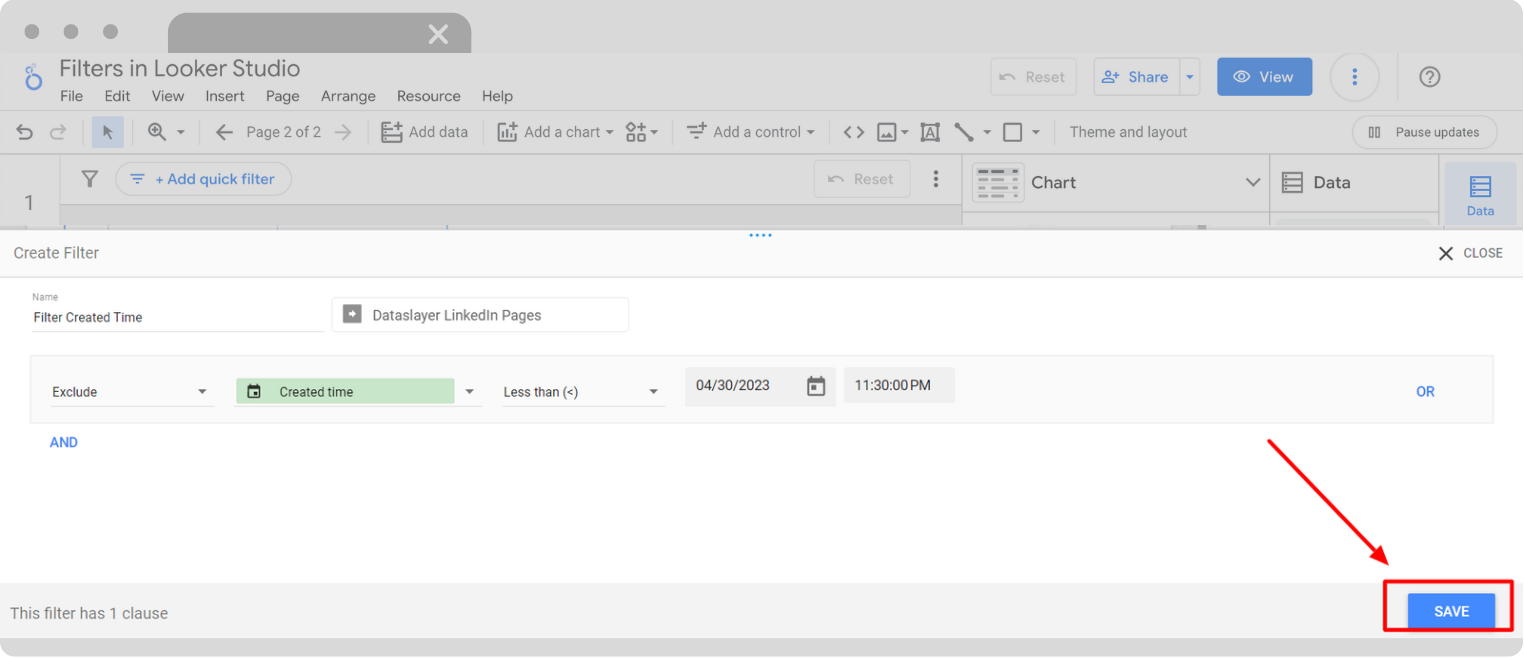Select the Text box tool
This screenshot has height=658, width=1524.
point(930,131)
